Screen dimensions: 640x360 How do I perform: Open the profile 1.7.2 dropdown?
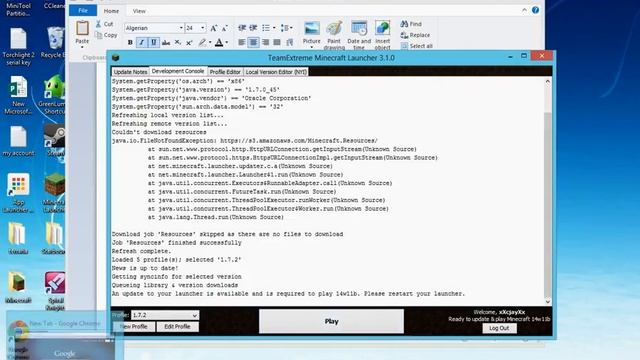(165, 315)
